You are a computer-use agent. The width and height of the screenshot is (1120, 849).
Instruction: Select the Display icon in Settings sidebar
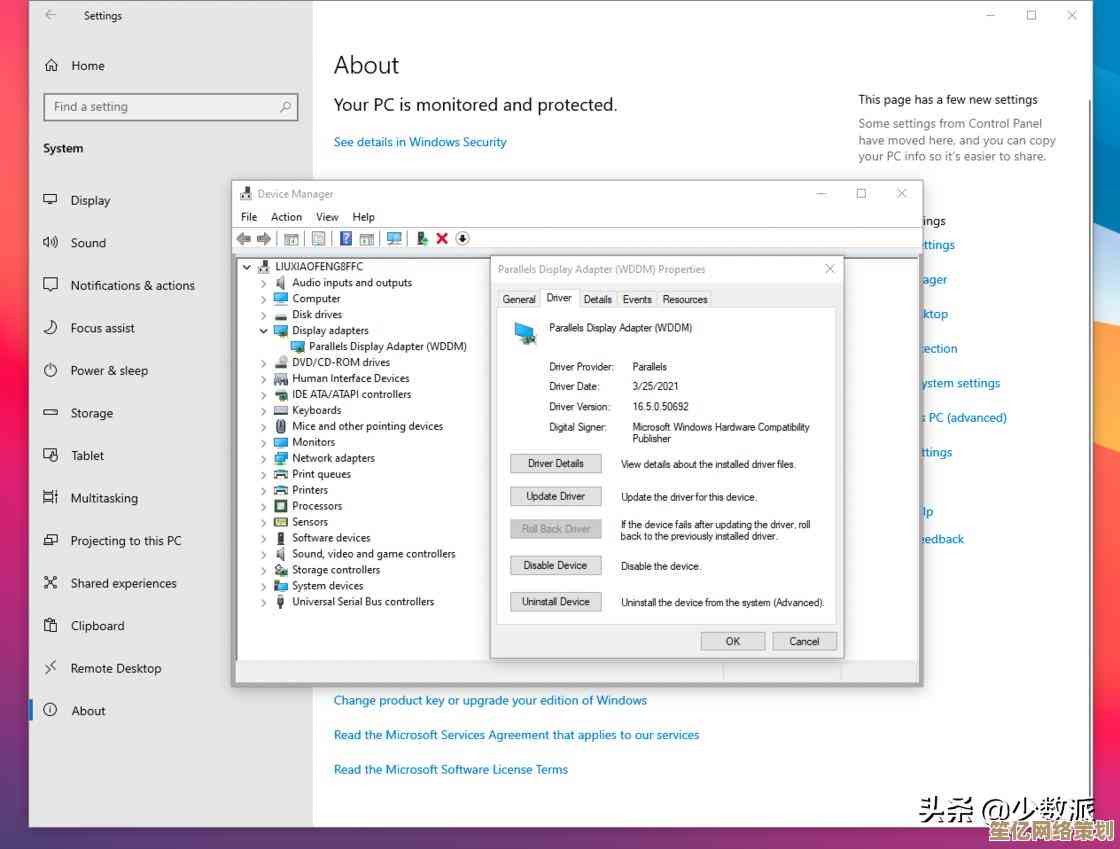click(90, 200)
